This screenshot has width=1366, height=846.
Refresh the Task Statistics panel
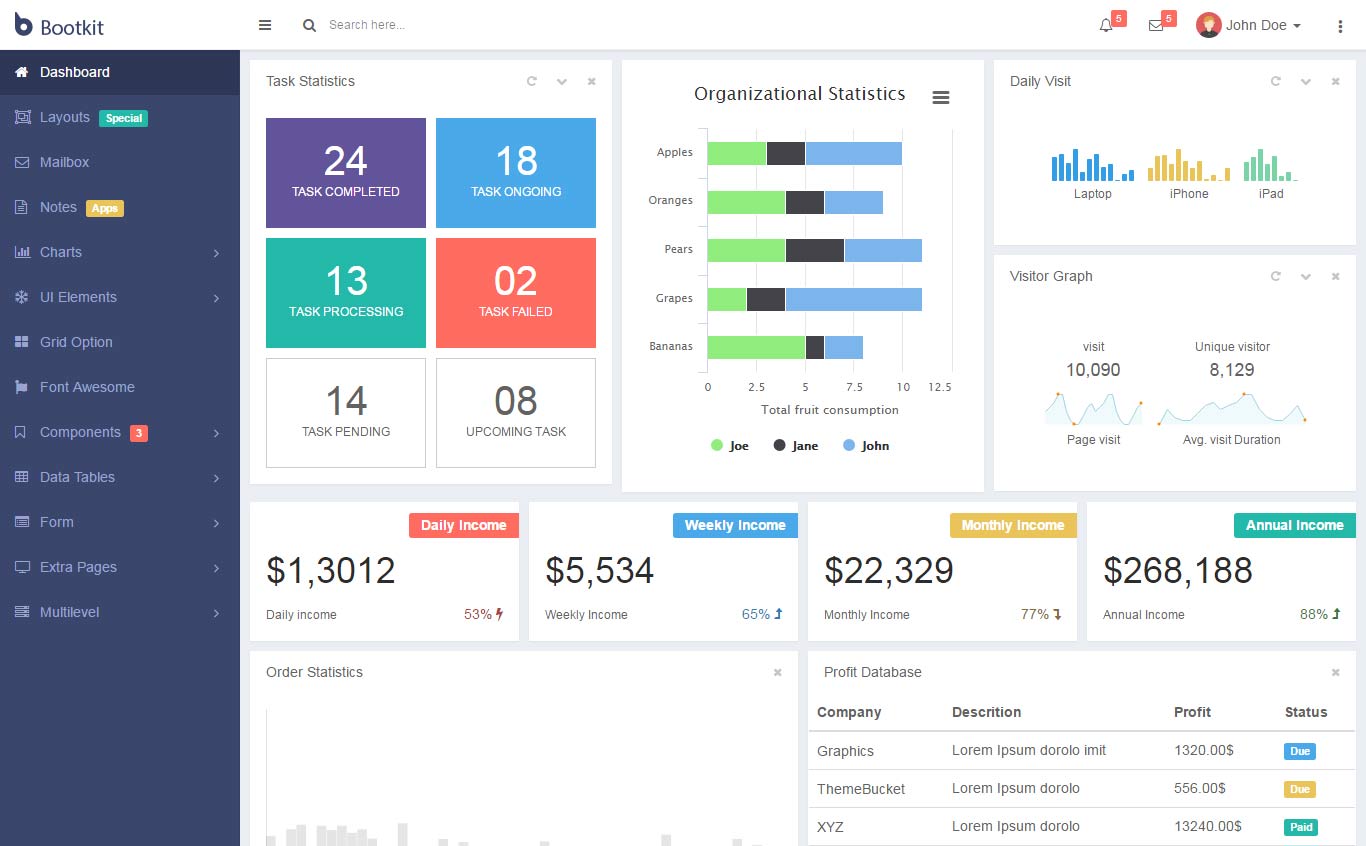pyautogui.click(x=532, y=82)
